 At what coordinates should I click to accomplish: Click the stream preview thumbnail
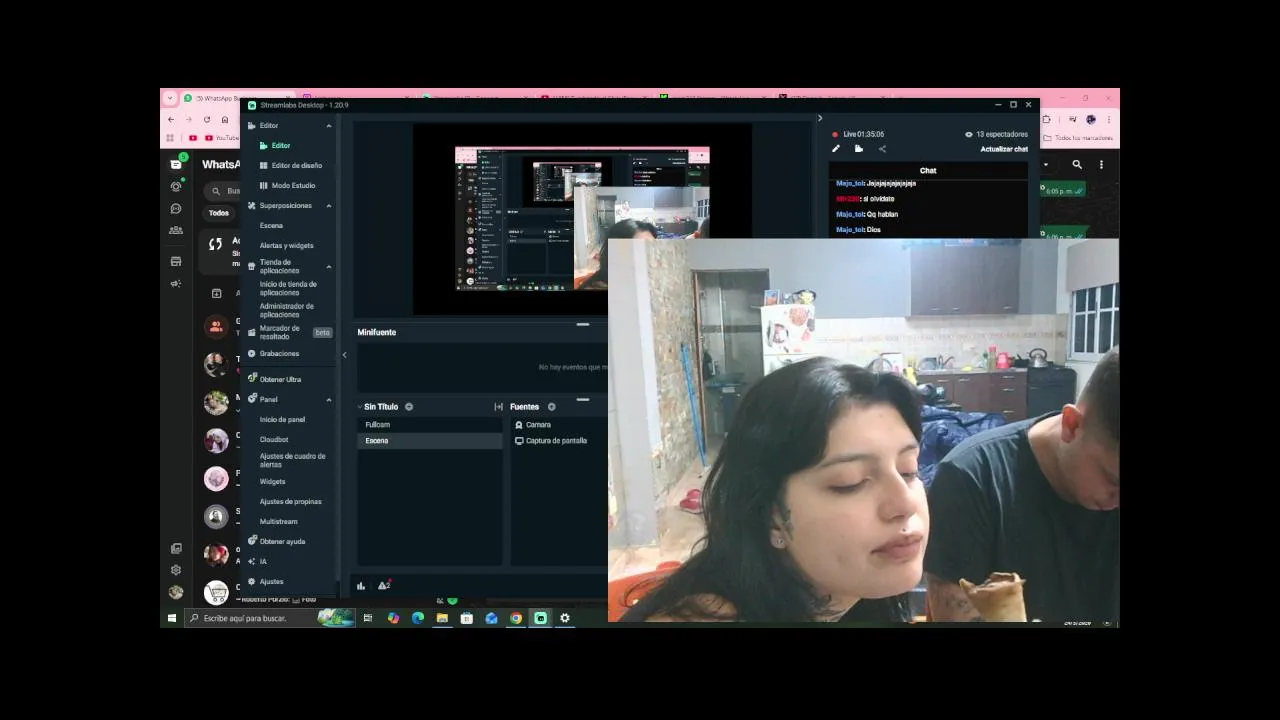coord(582,218)
